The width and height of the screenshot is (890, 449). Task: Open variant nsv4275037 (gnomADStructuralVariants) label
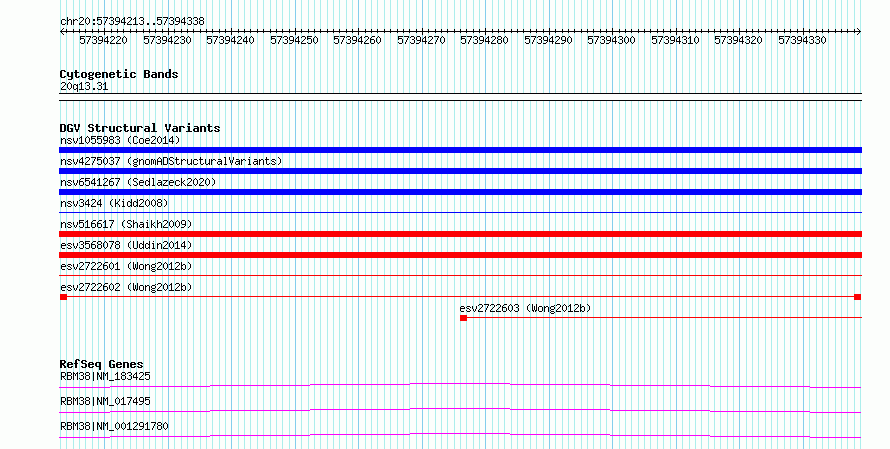click(171, 161)
